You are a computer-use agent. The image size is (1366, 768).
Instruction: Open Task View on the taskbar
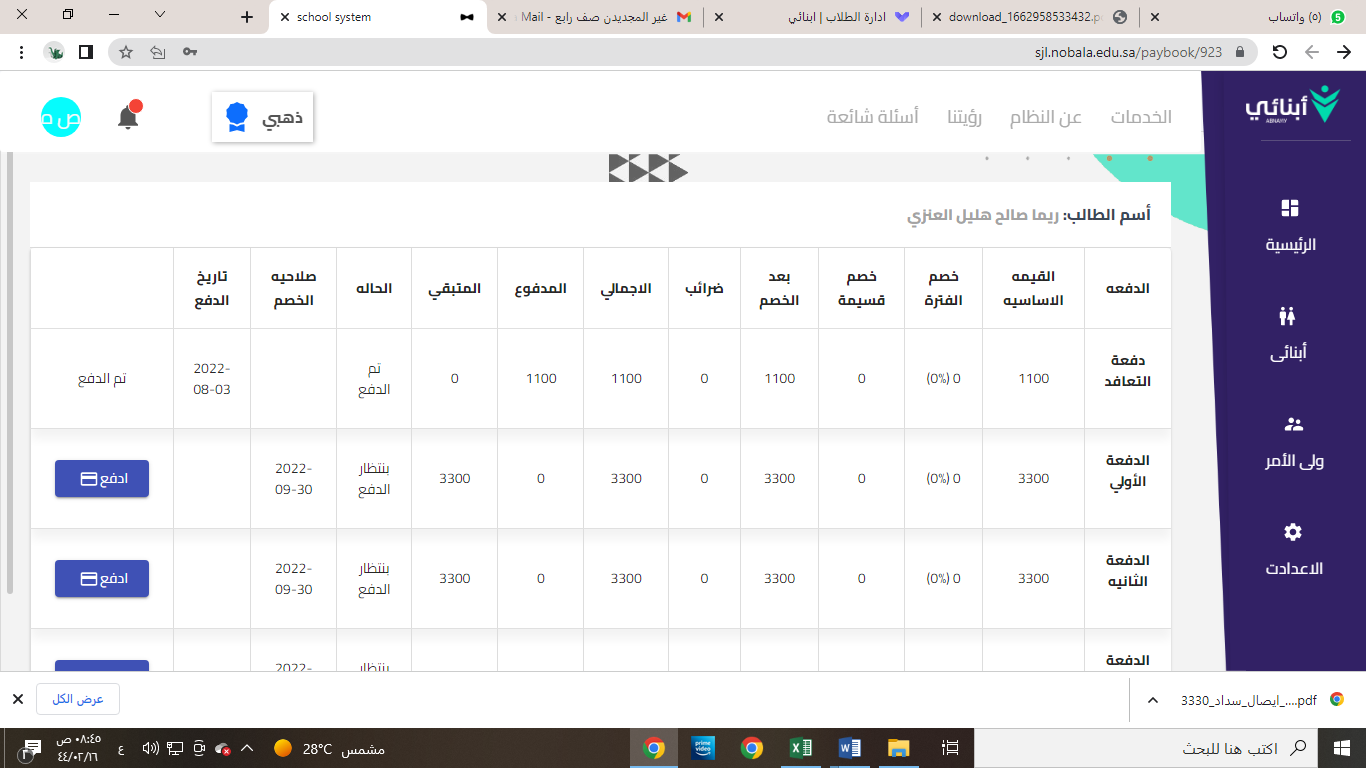[950, 748]
